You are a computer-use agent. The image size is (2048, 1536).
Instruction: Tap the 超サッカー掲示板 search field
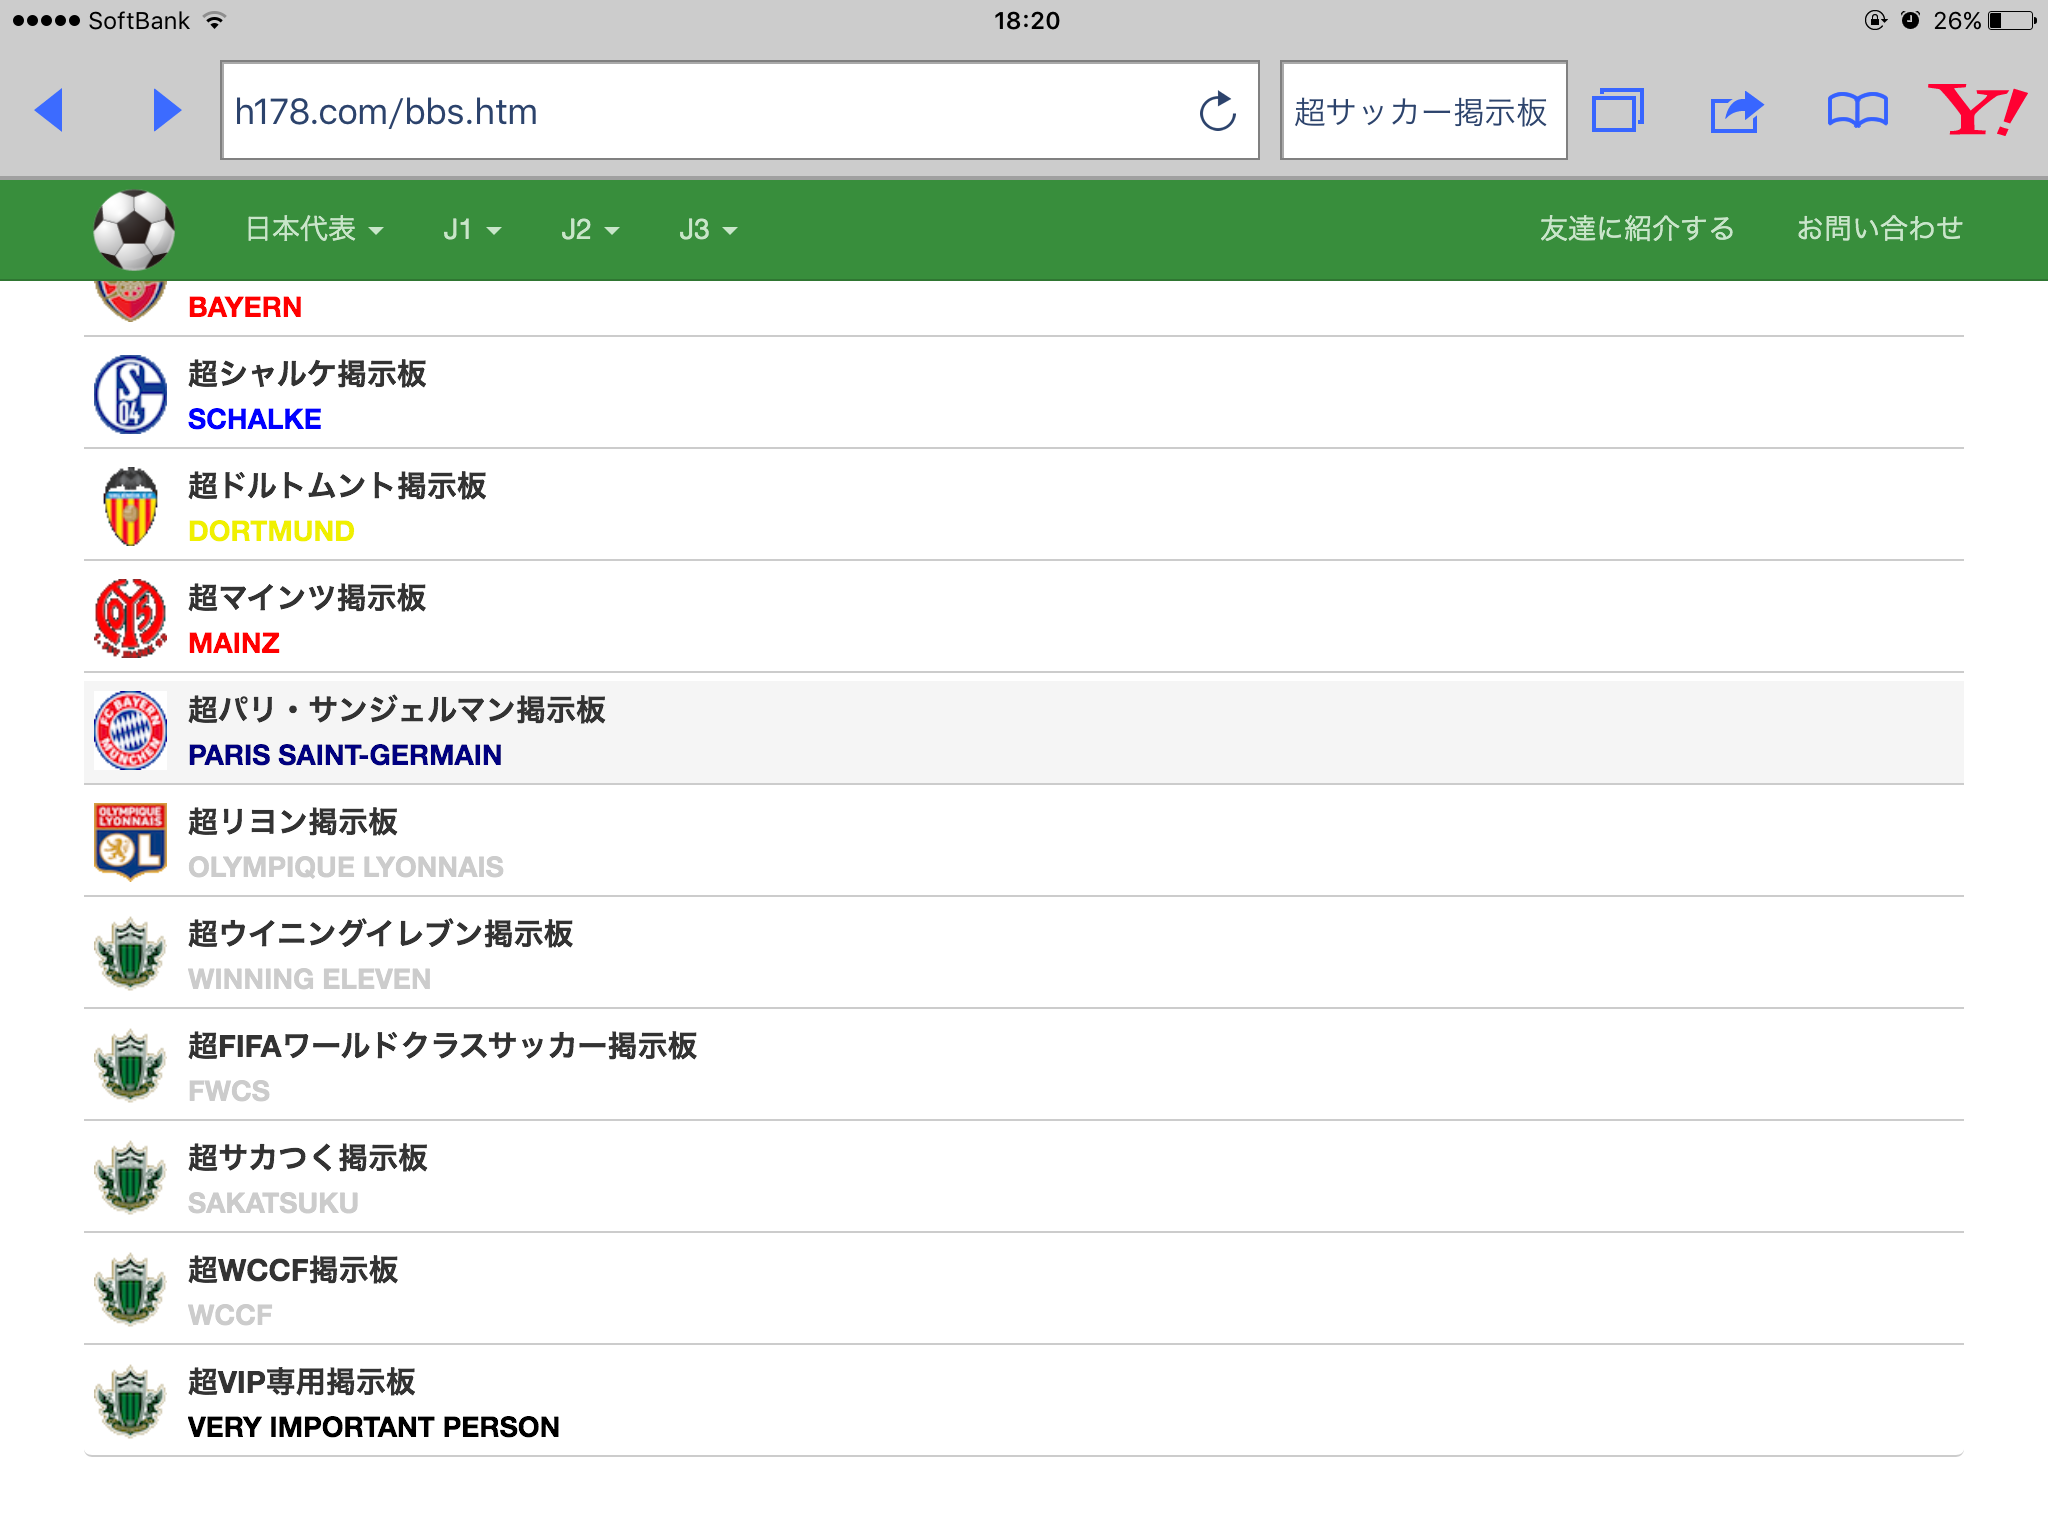[1422, 111]
